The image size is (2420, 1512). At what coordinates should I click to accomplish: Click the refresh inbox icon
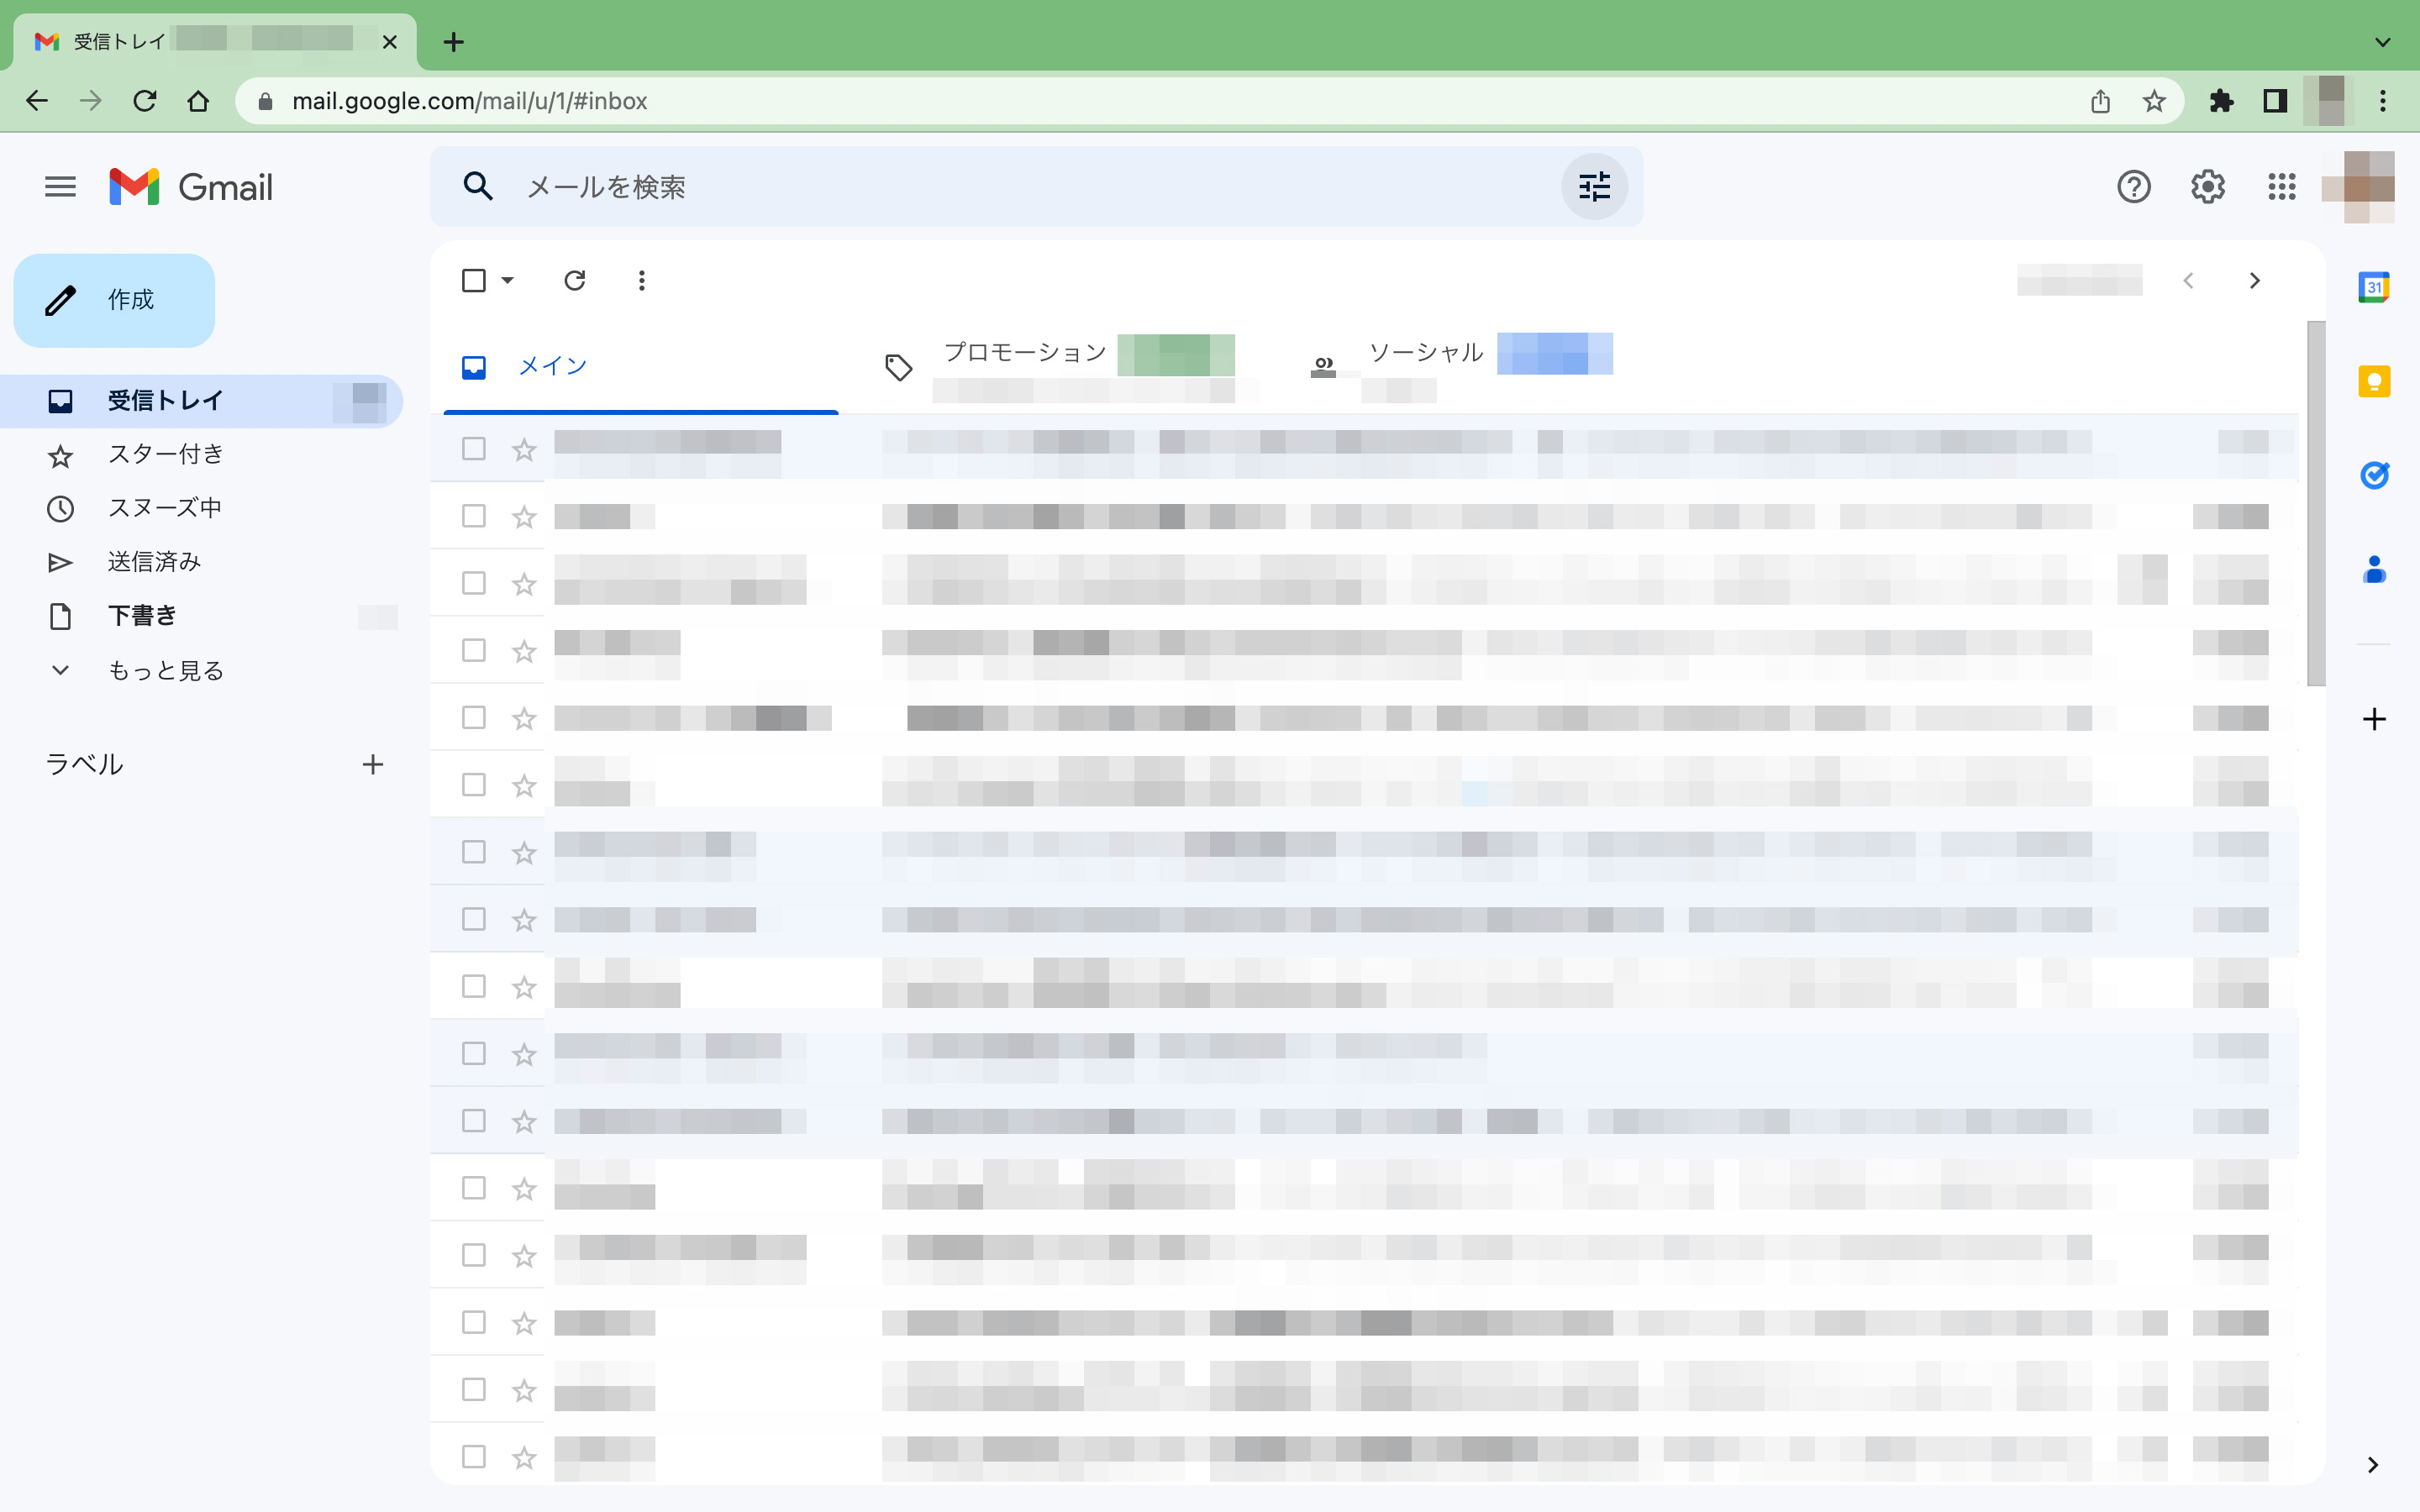point(573,281)
